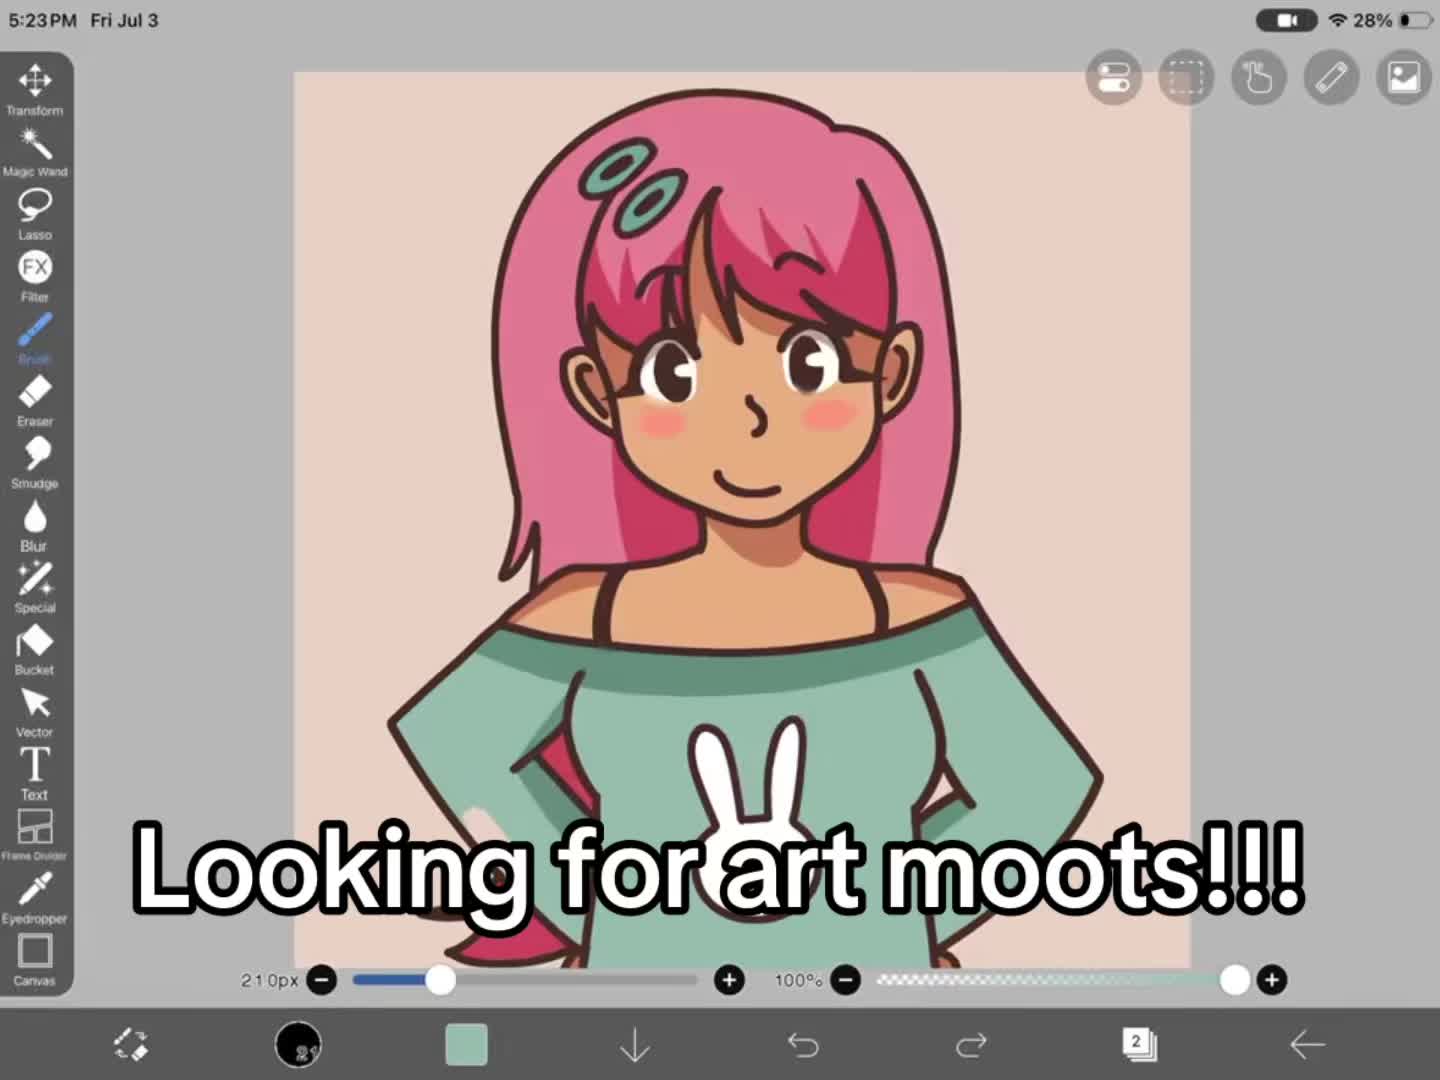
Task: Open the layers panel showing 2
Action: point(1138,1044)
